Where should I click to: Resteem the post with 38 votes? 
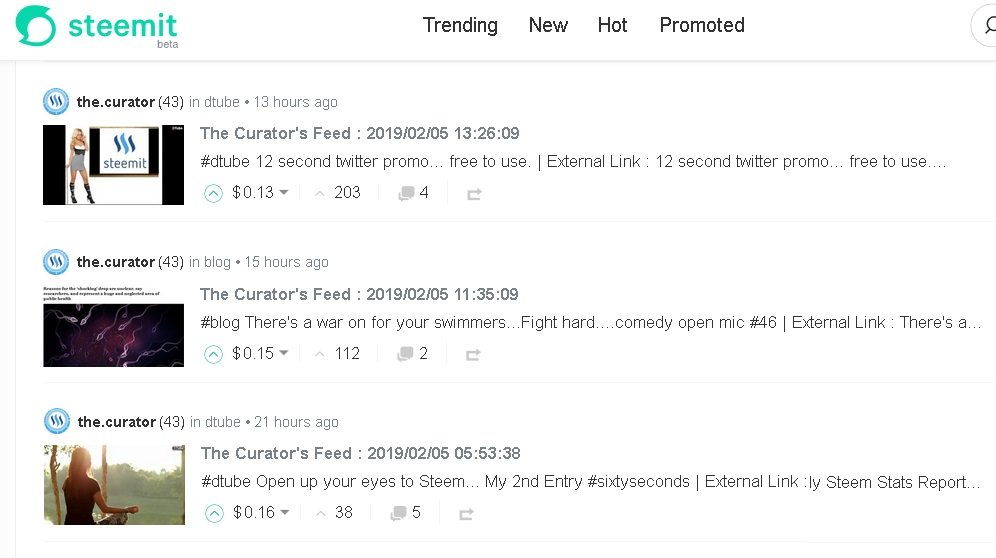(466, 514)
